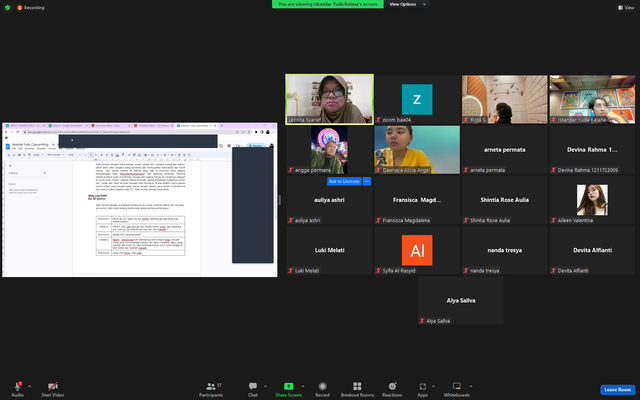Click Ask to Unmute on auliya ashri
The width and height of the screenshot is (640, 400).
(344, 181)
